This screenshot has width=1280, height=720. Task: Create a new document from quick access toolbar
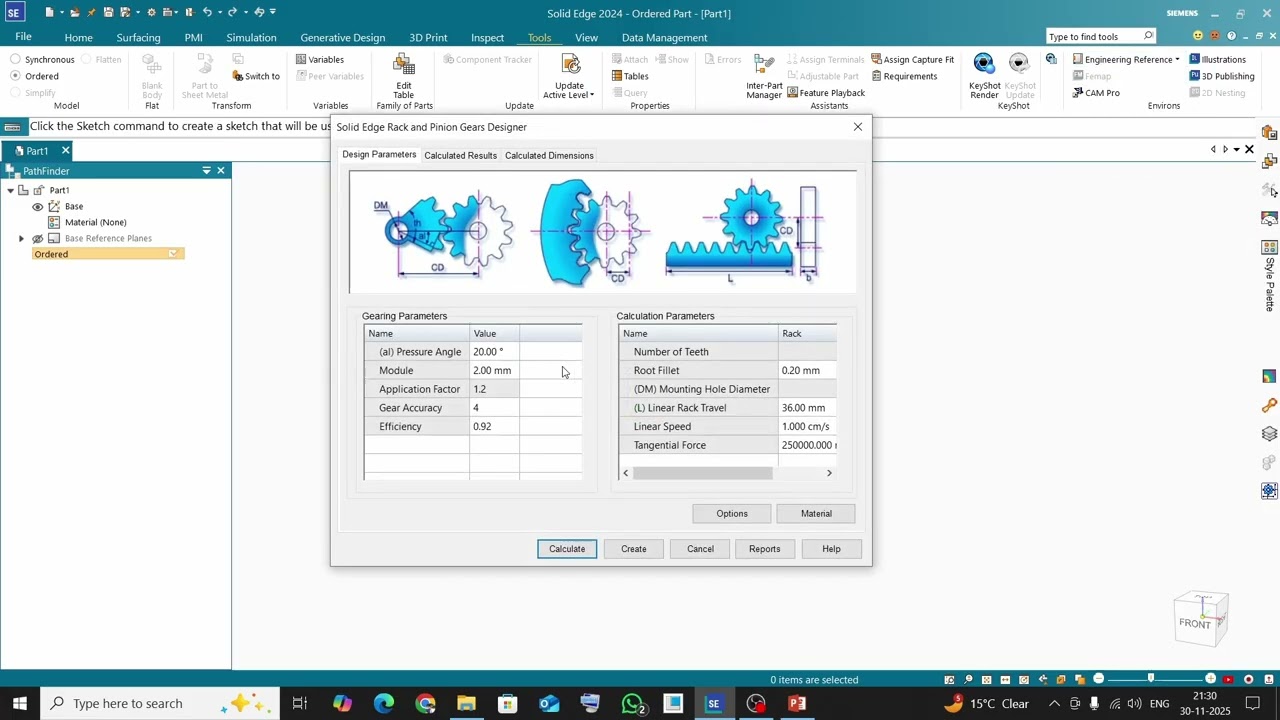(x=49, y=12)
